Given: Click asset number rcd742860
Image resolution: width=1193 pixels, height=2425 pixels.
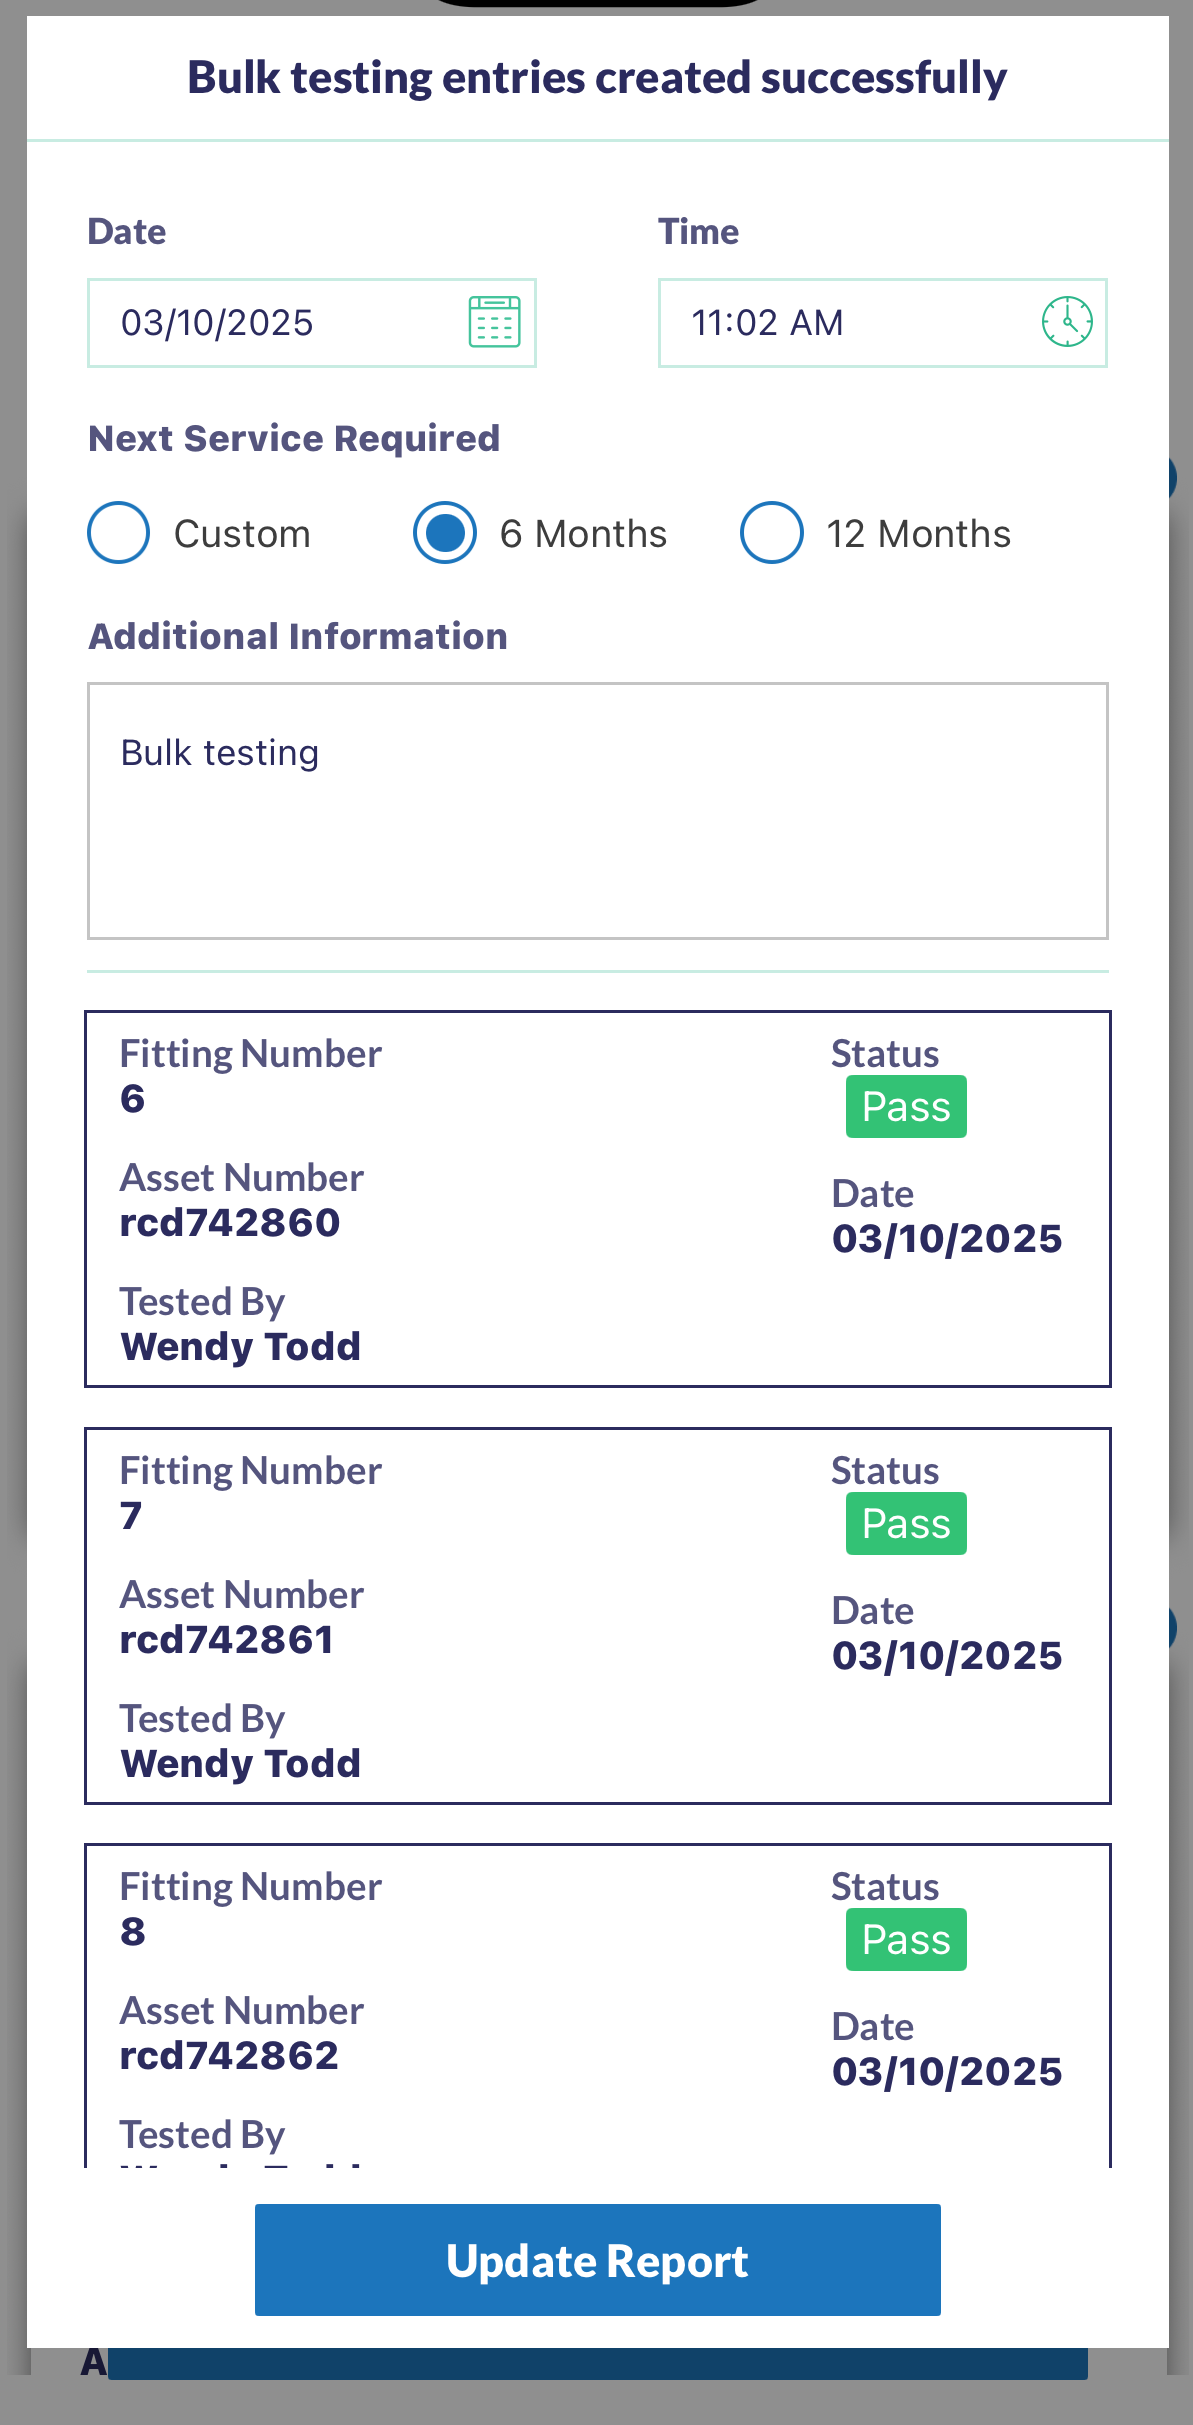Looking at the screenshot, I should coord(230,1223).
